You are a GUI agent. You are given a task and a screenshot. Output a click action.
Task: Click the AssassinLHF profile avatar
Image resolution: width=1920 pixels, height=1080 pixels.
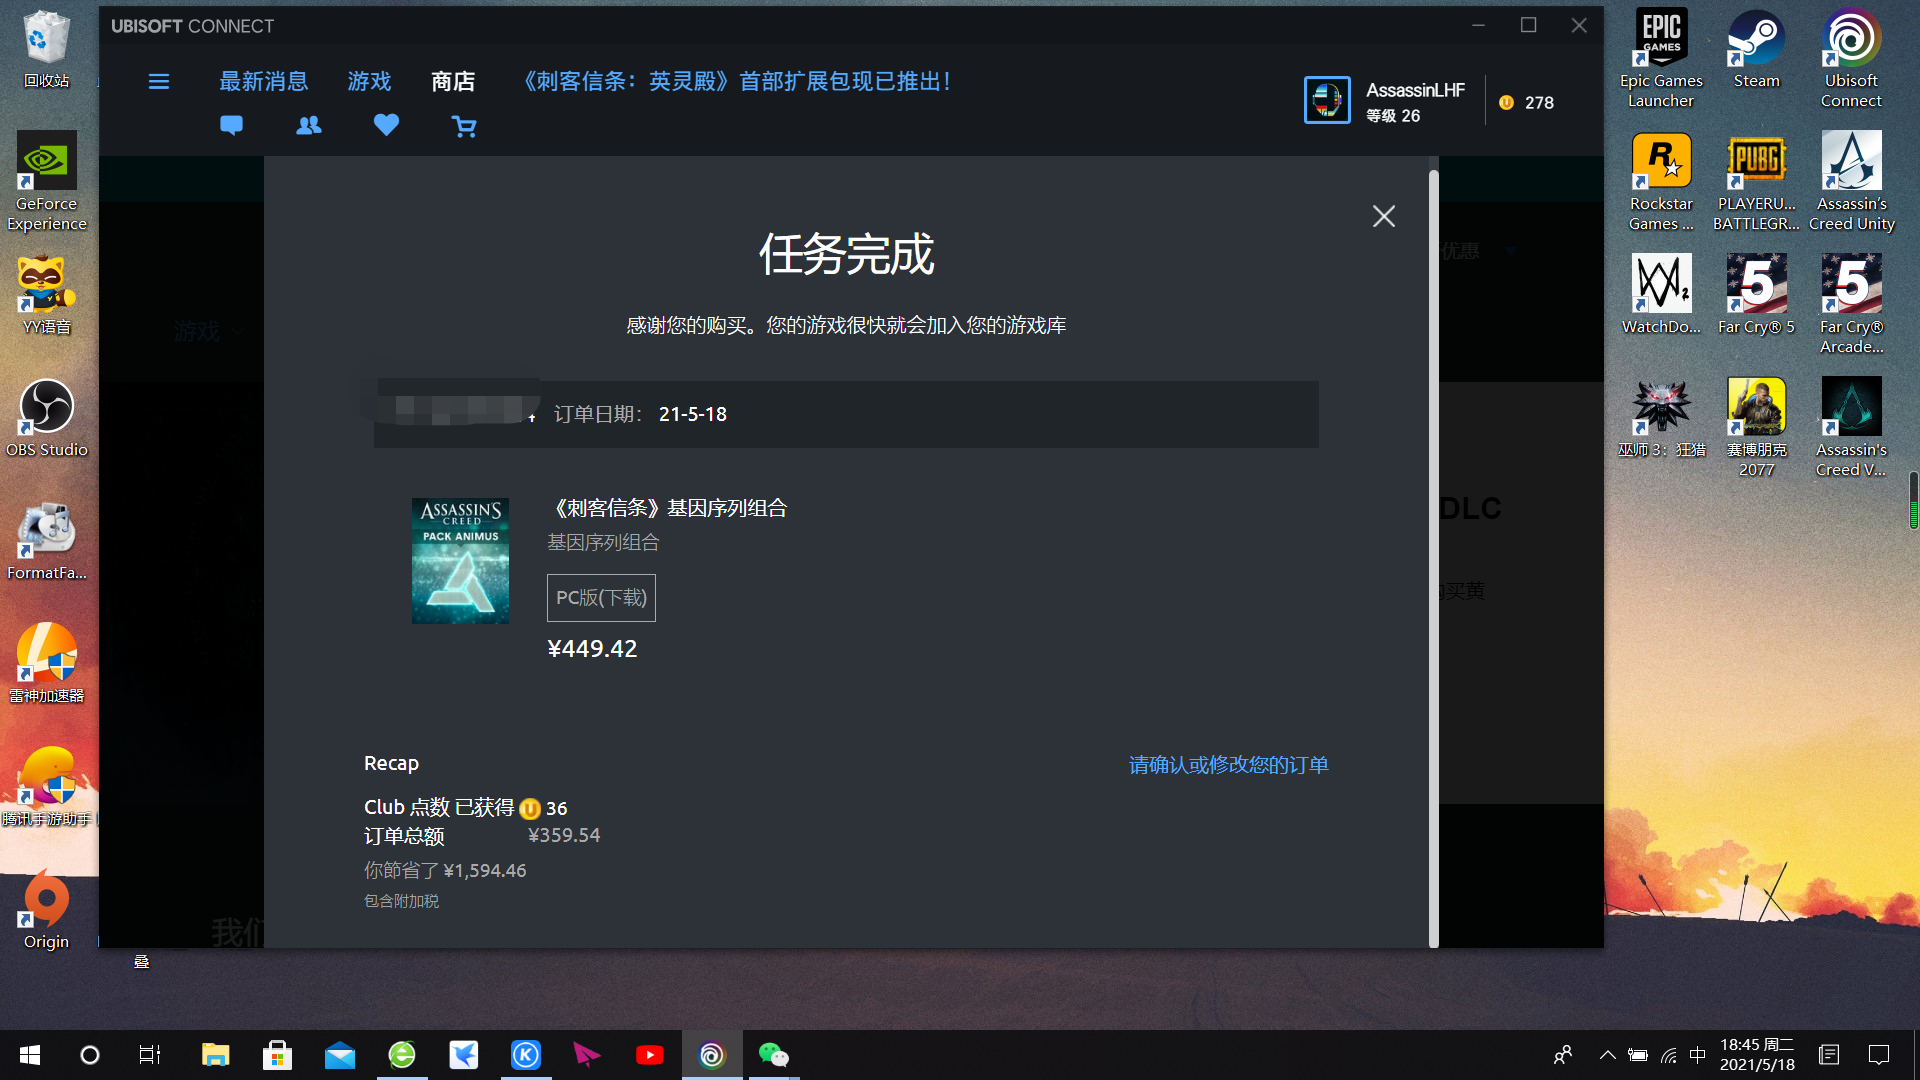click(x=1327, y=100)
